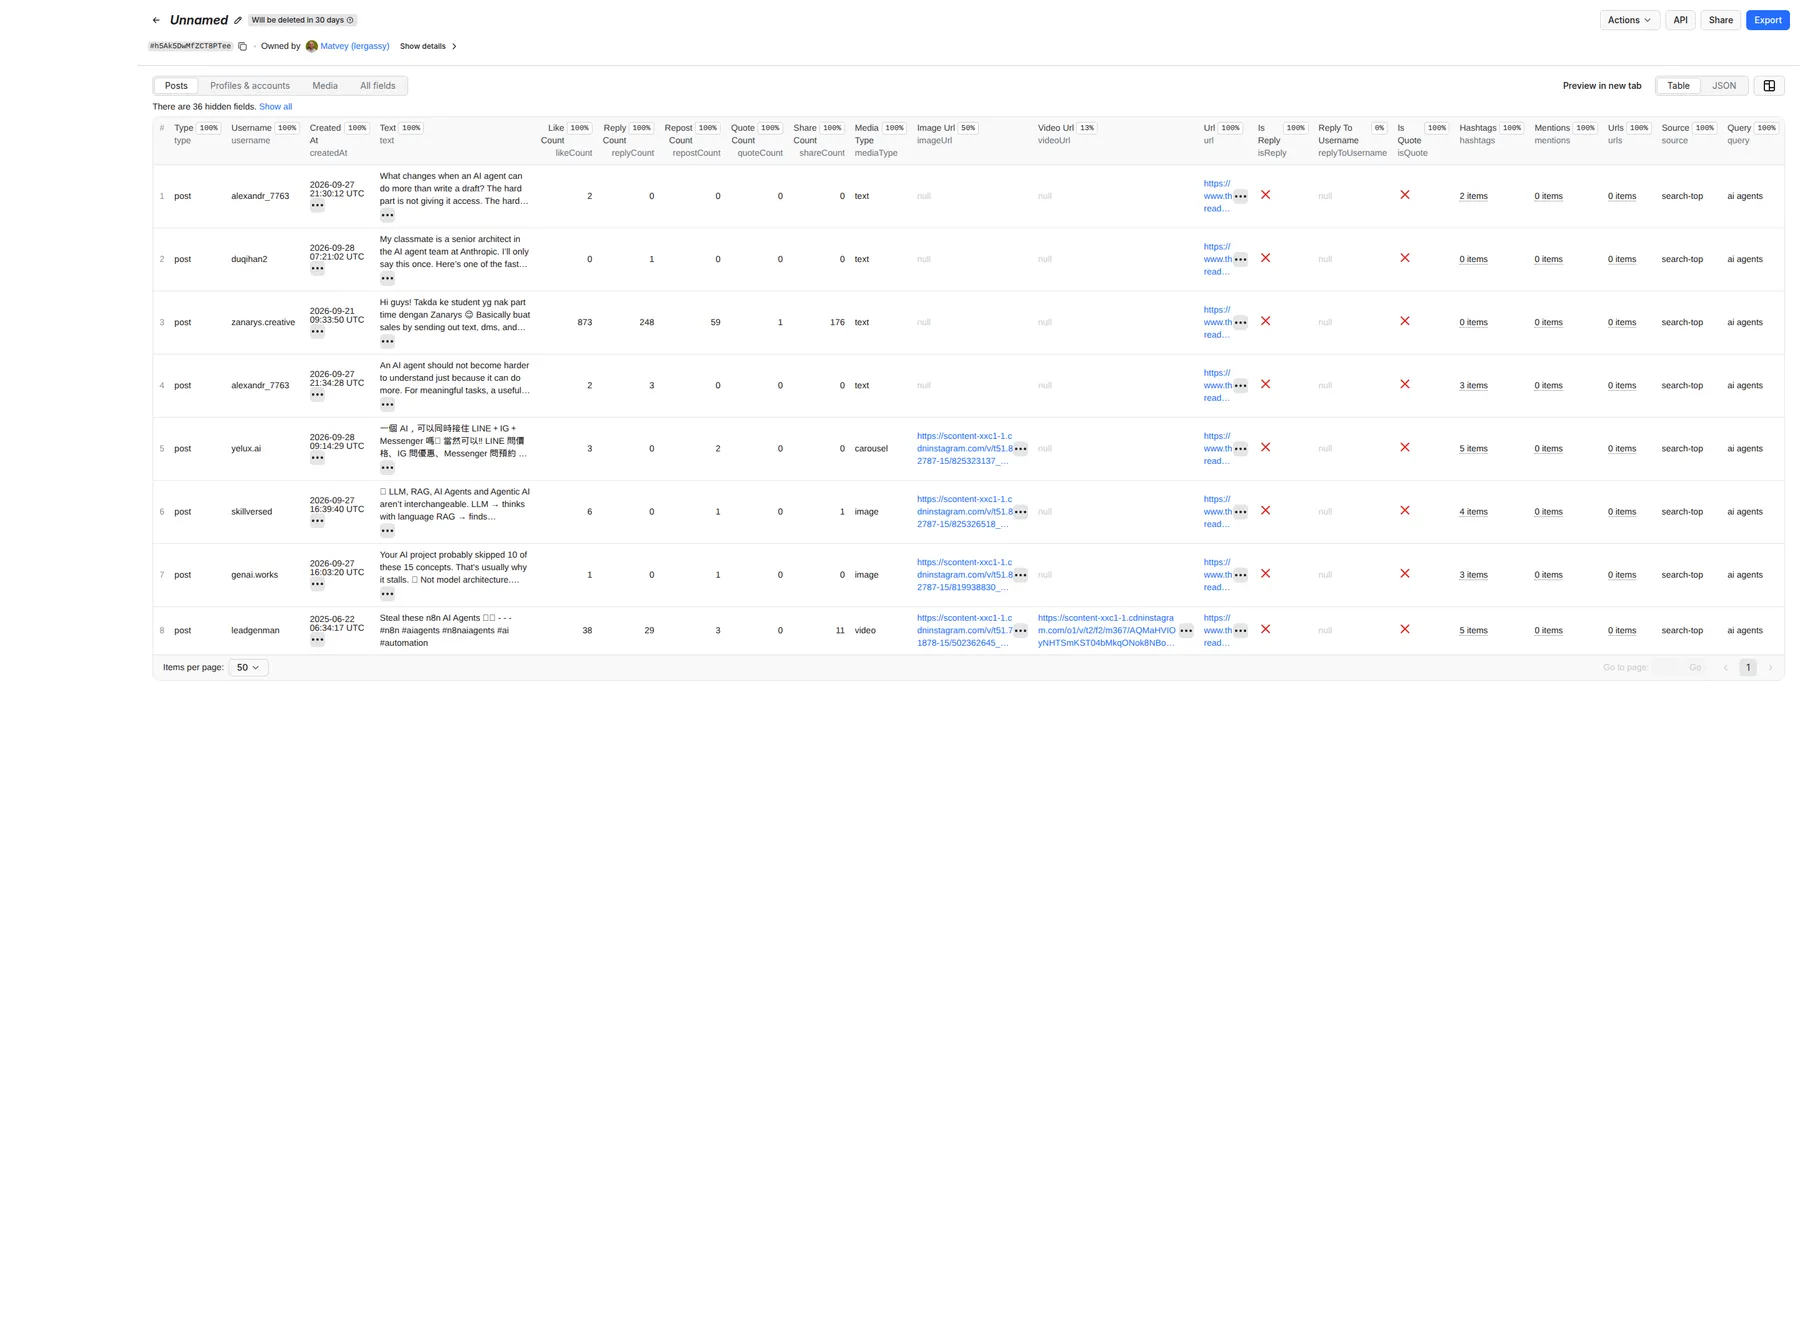Viewport: 1800px width, 1339px height.
Task: Click the Share button
Action: [x=1720, y=20]
